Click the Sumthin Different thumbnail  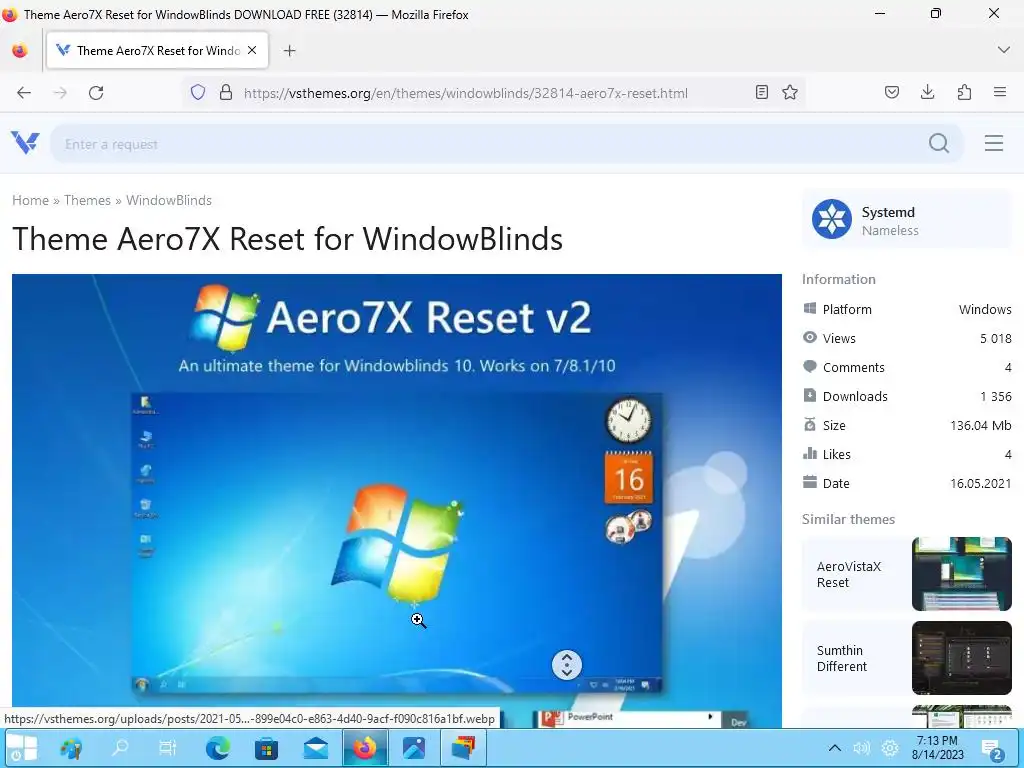coord(961,658)
